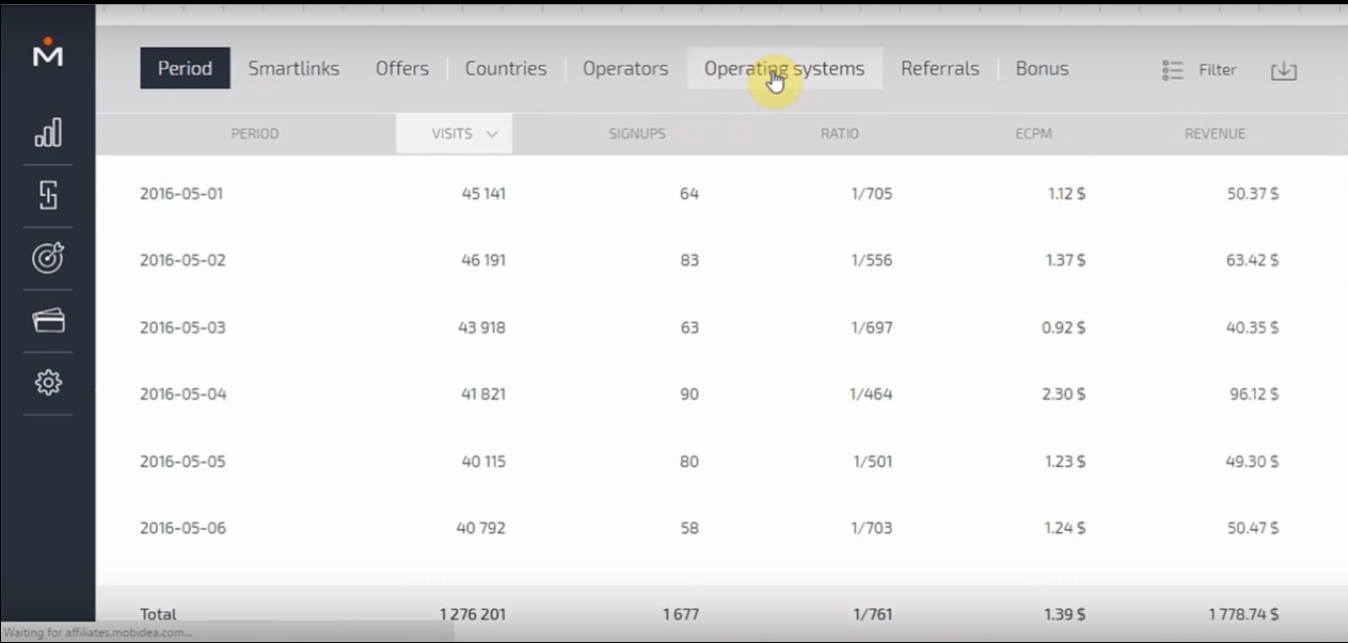
Task: Sort by the ECPM column header
Action: [x=1034, y=133]
